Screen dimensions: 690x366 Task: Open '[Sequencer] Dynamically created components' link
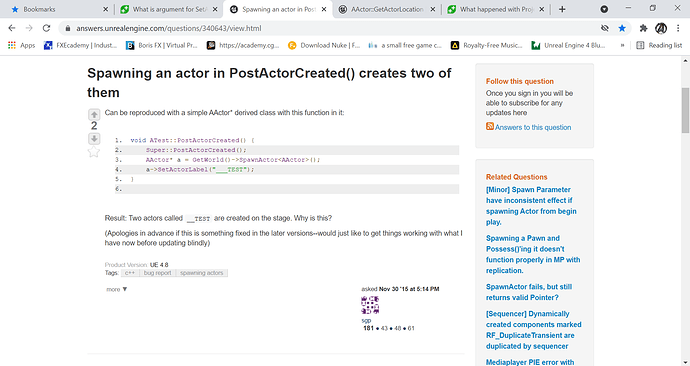point(534,330)
